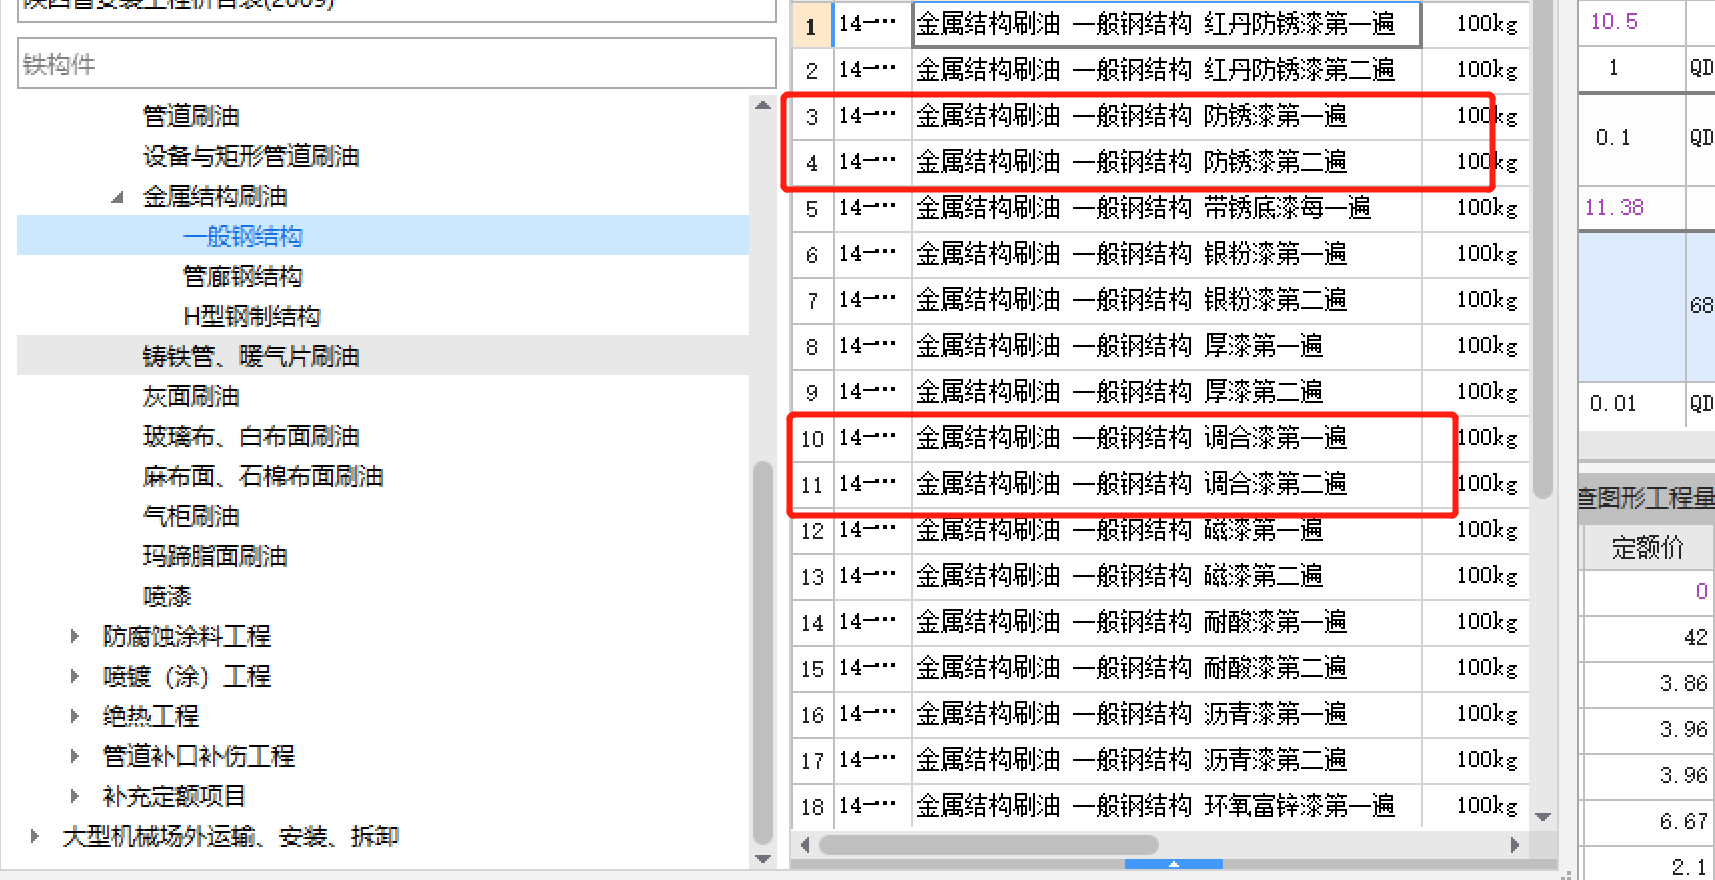Select H型钢制结构 tree item
The width and height of the screenshot is (1715, 880).
[x=251, y=316]
